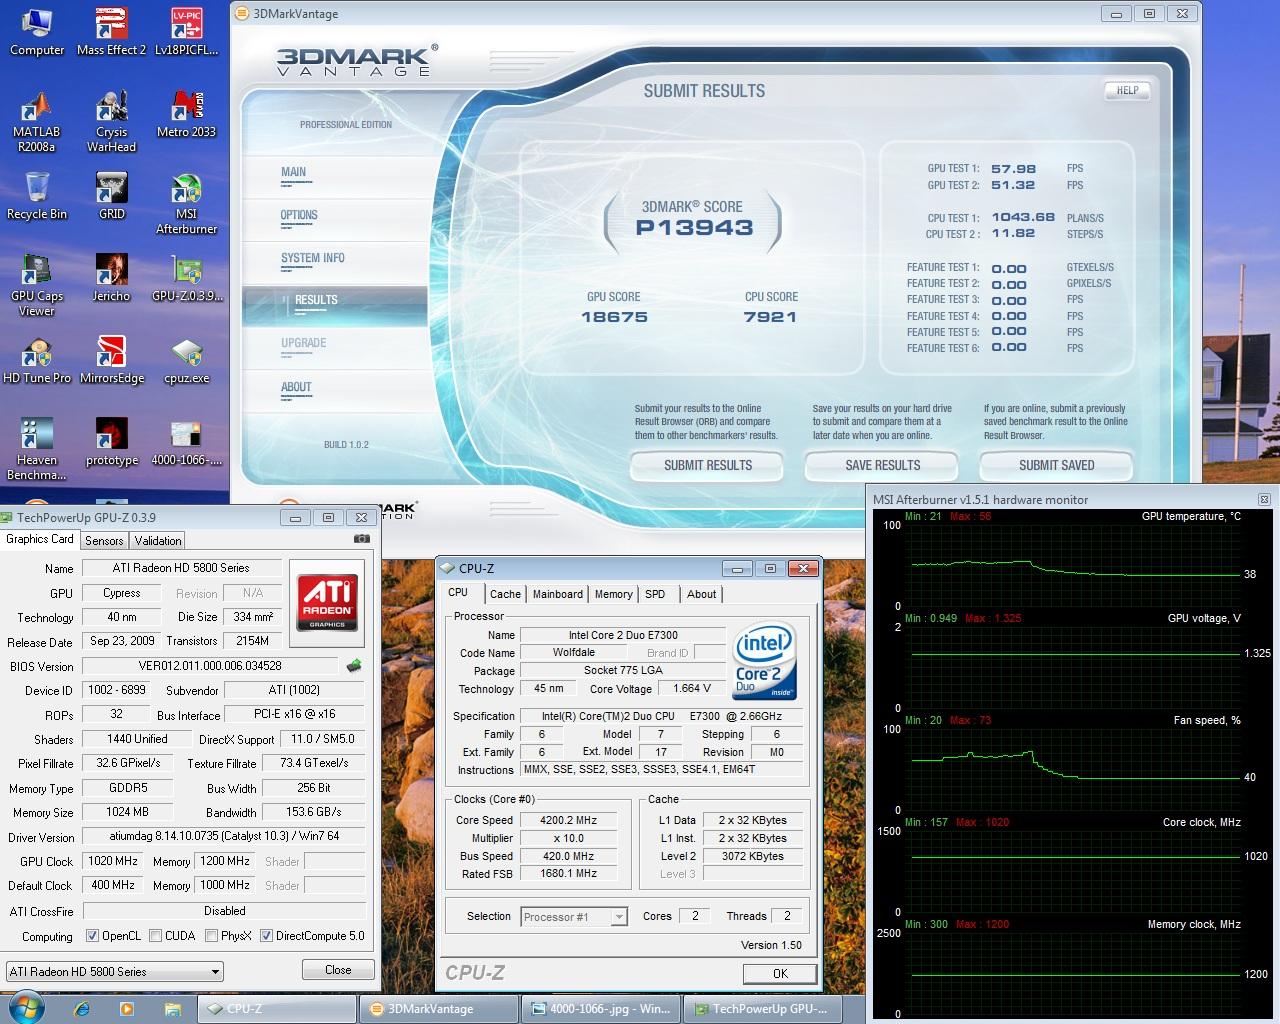This screenshot has width=1280, height=1024.
Task: Launch cpuz.exe desktop icon
Action: [x=186, y=361]
